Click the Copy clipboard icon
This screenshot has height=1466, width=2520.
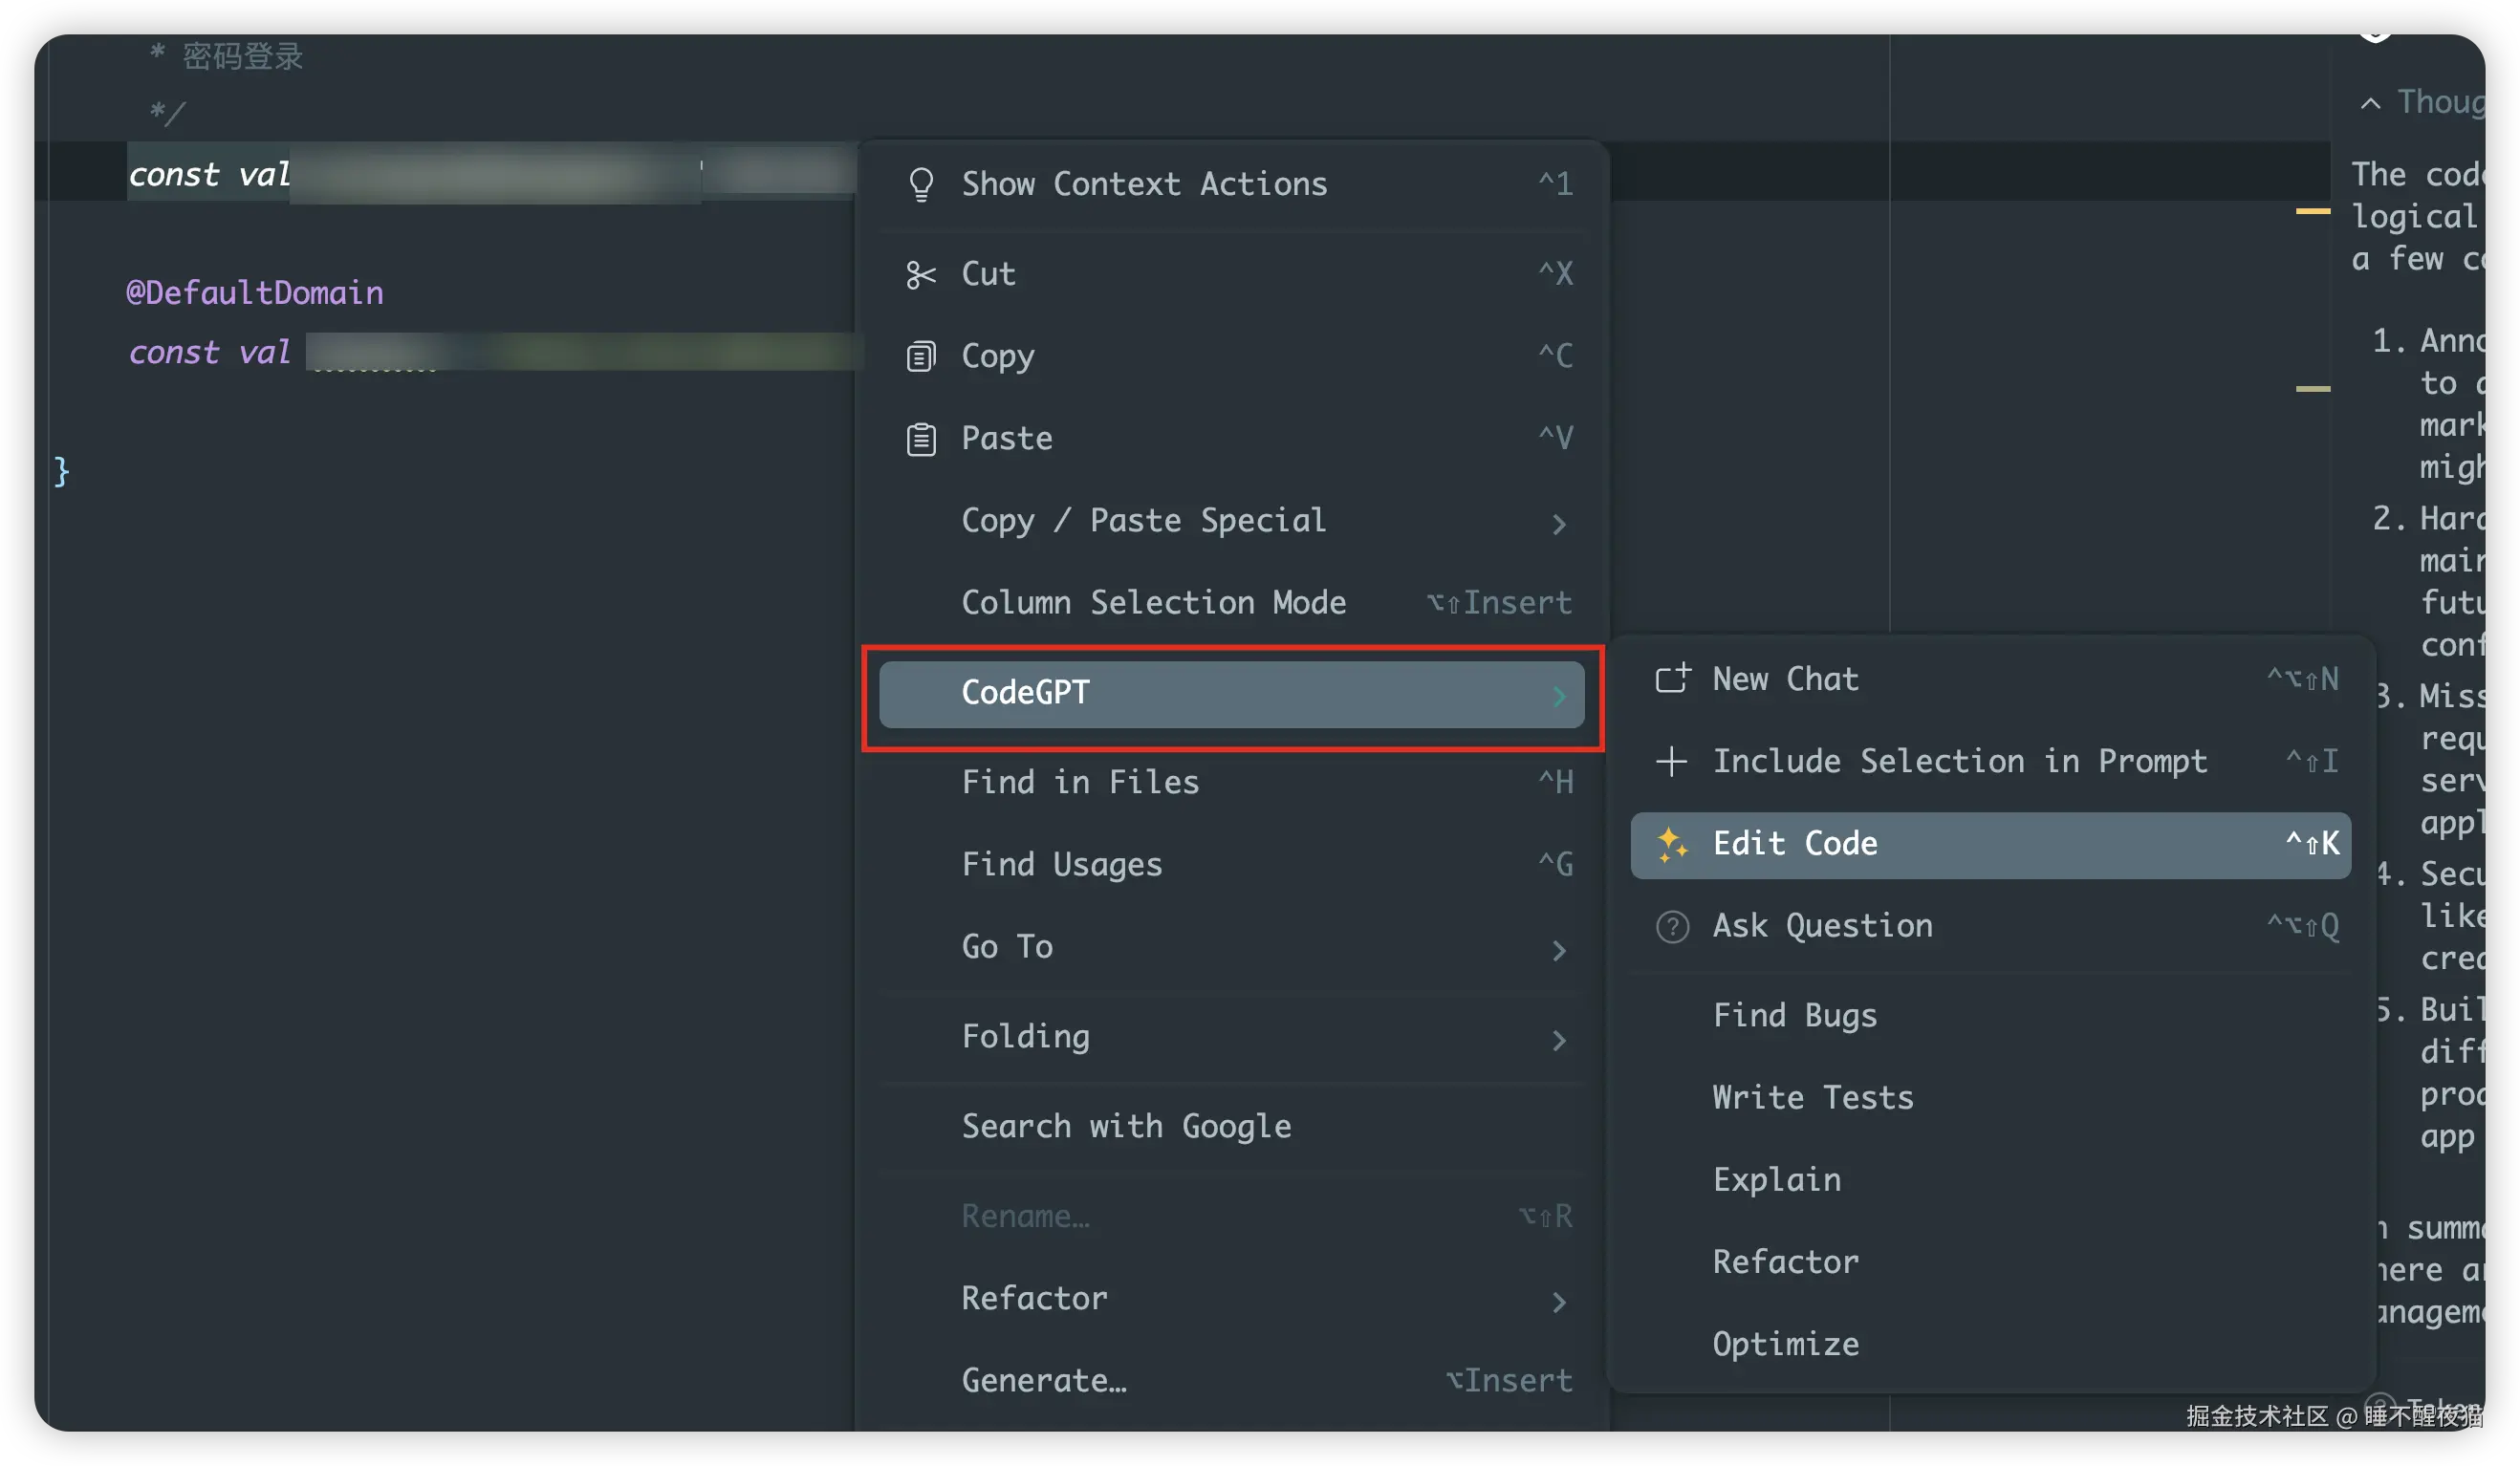pyautogui.click(x=920, y=356)
